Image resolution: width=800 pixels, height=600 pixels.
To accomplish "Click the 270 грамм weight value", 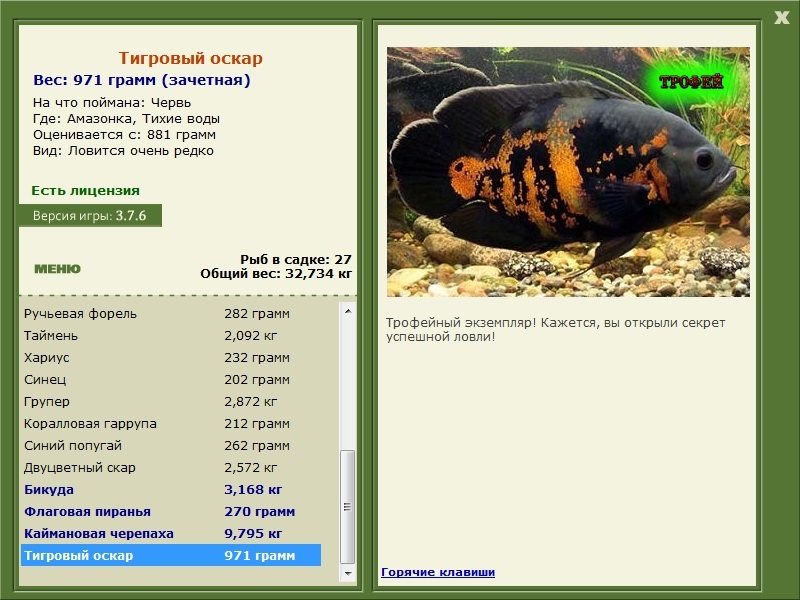I will pyautogui.click(x=260, y=512).
